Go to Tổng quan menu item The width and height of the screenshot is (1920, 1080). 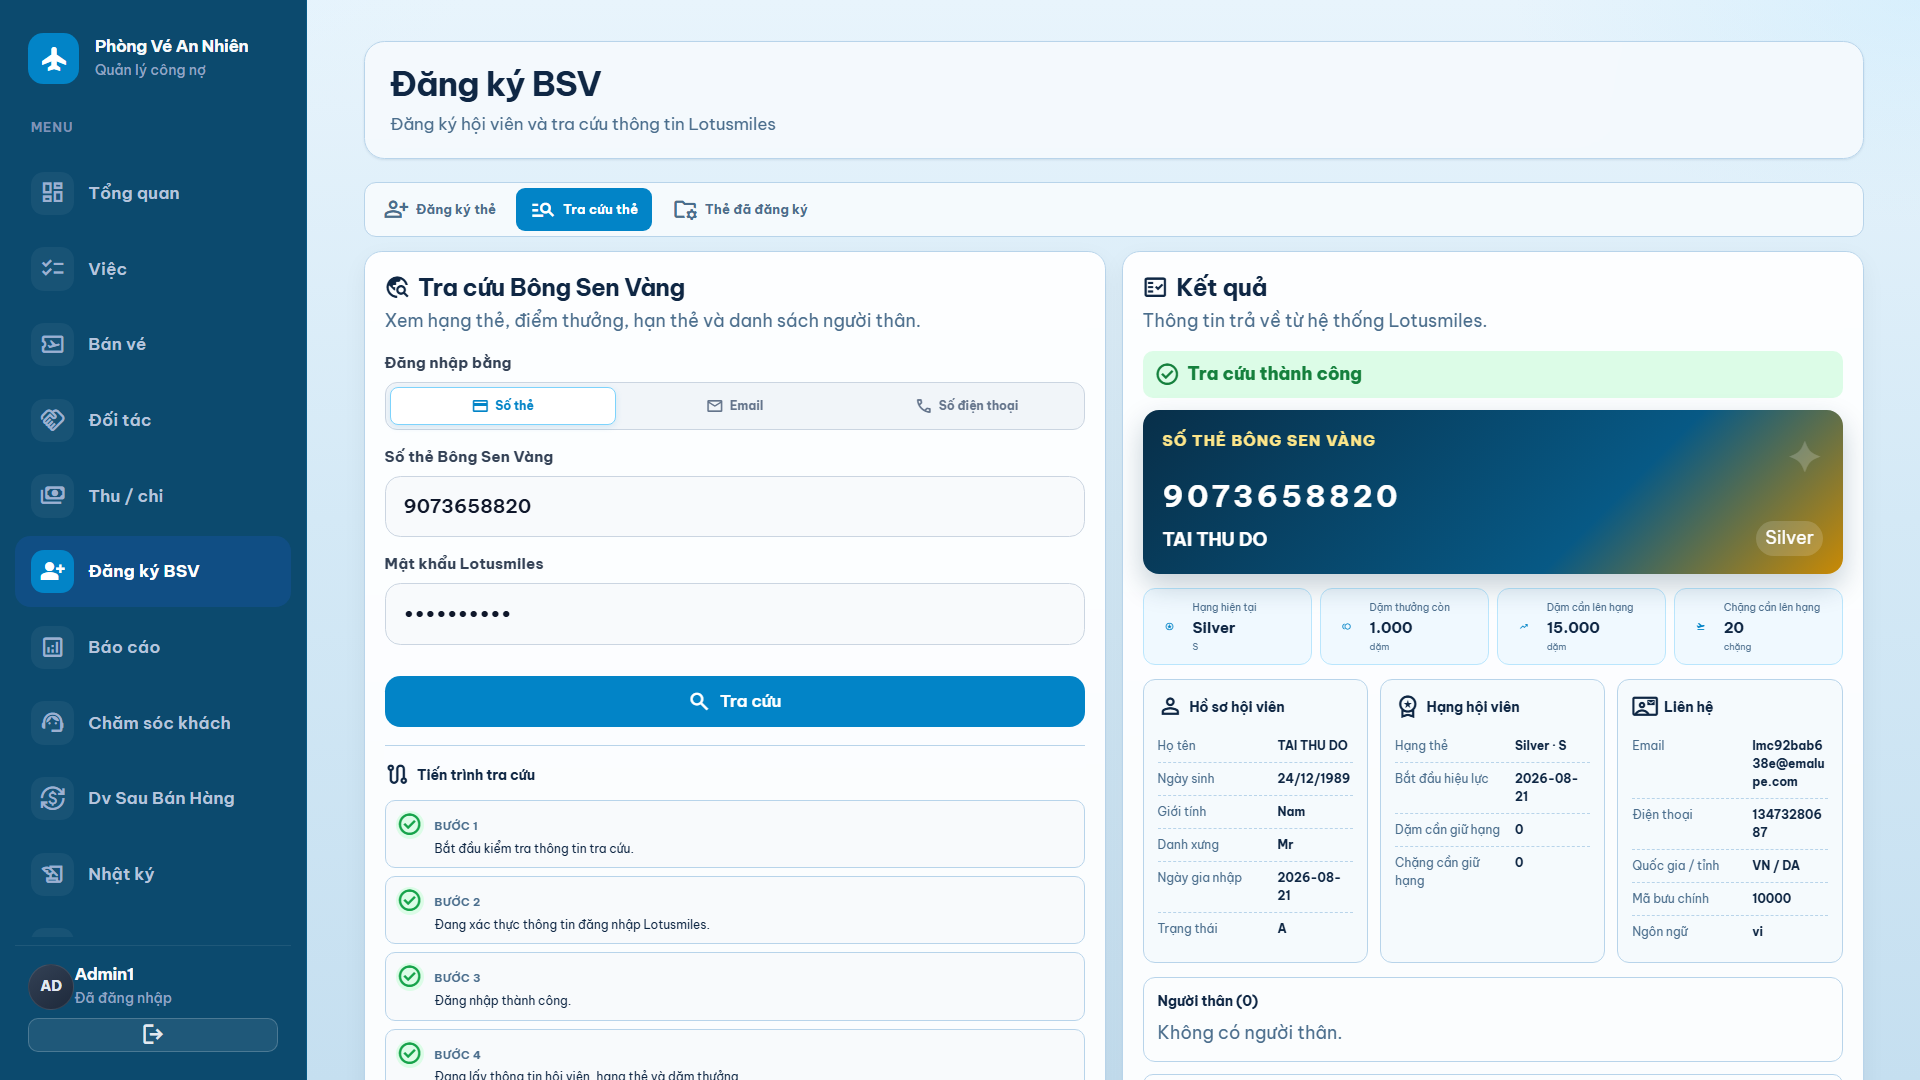click(x=153, y=193)
